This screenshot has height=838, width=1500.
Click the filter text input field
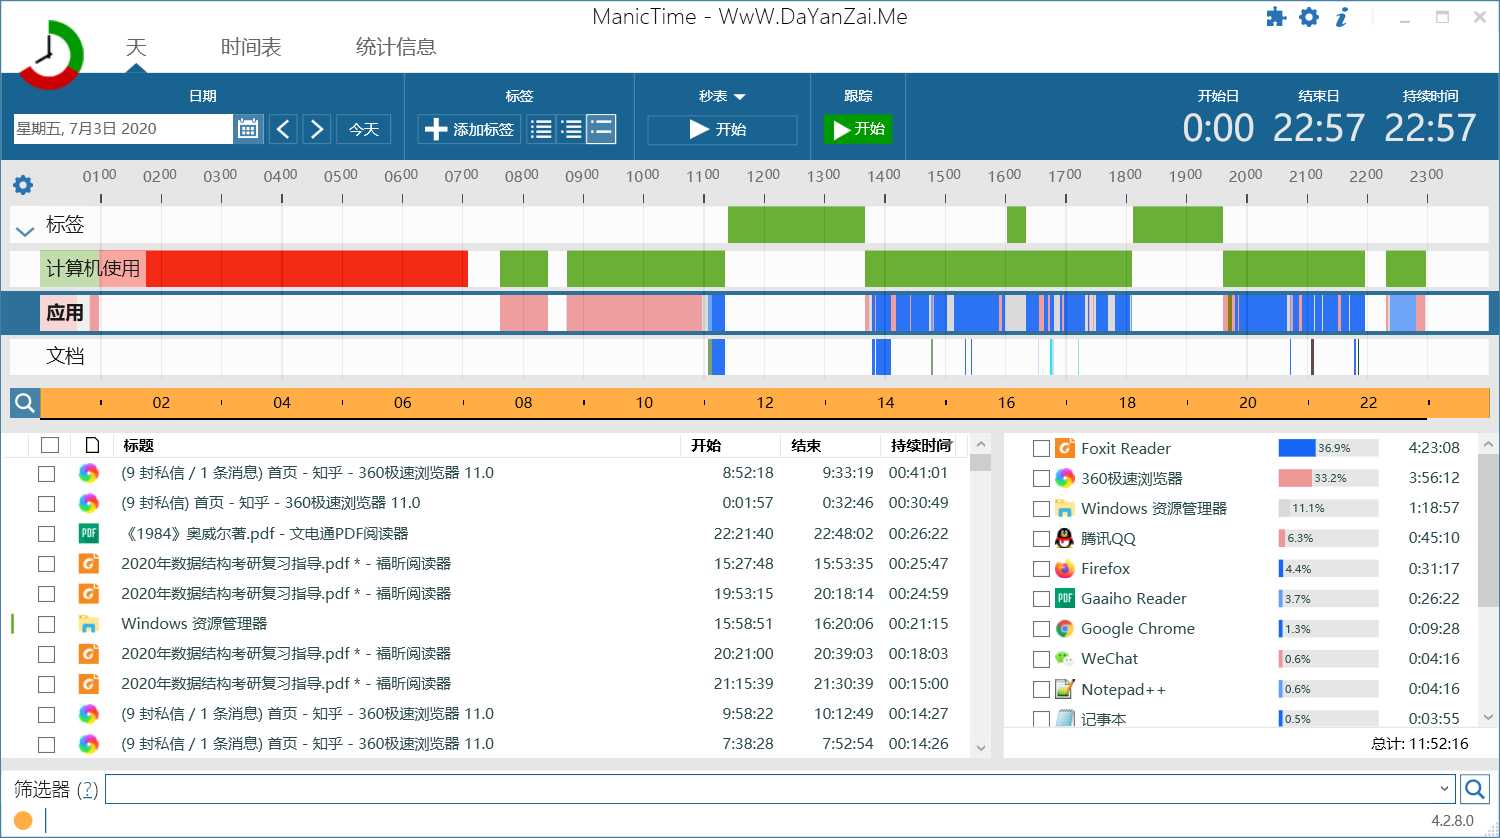pos(770,789)
